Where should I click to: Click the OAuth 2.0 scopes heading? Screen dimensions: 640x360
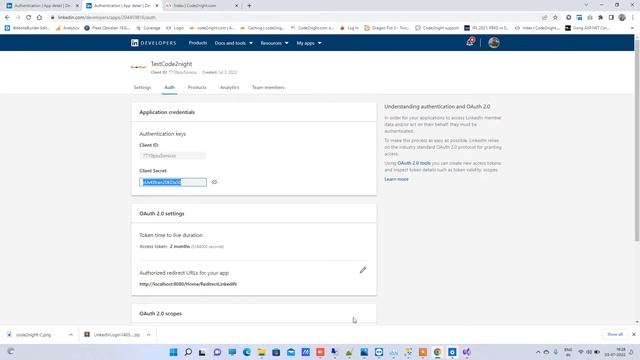pyautogui.click(x=160, y=313)
